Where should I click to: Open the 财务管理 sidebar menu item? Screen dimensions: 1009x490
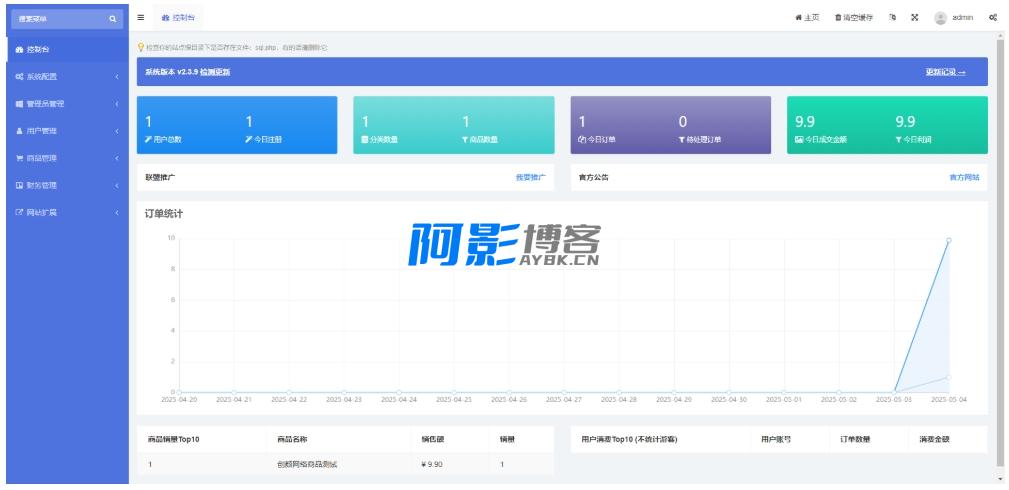[67, 185]
